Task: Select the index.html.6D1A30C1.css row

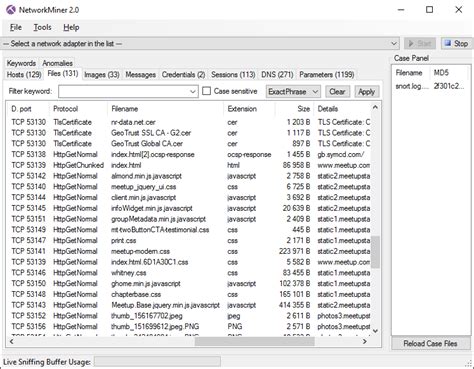Action: pos(189,262)
